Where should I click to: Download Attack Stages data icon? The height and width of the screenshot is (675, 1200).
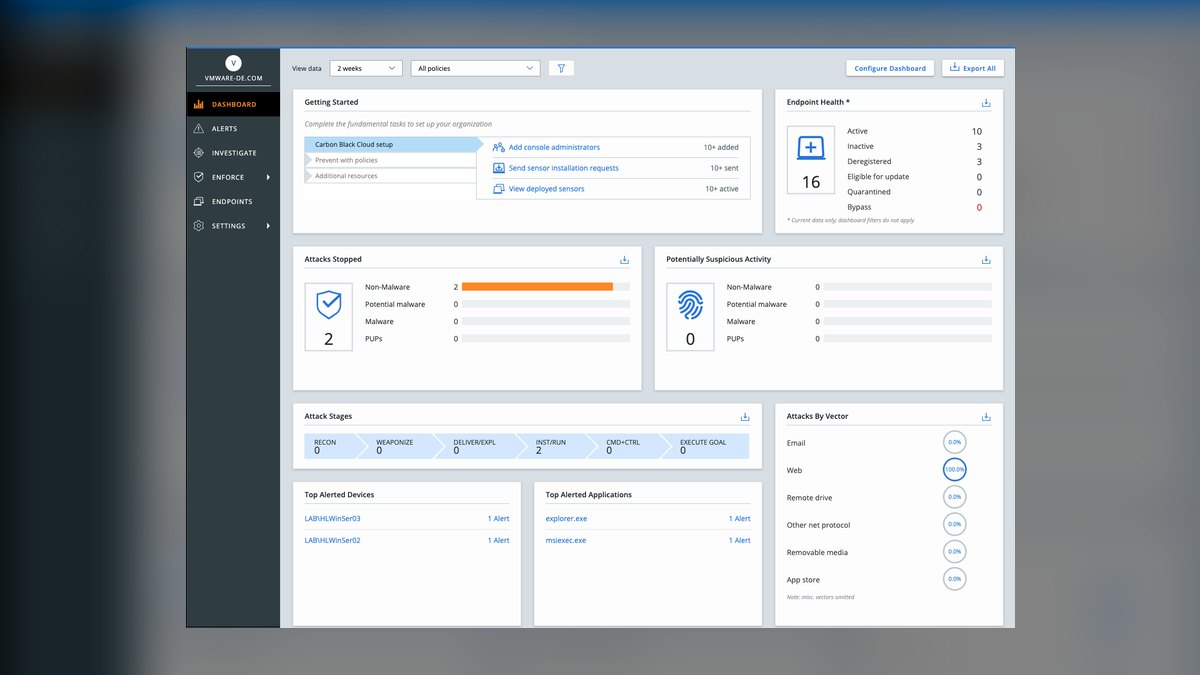[745, 416]
